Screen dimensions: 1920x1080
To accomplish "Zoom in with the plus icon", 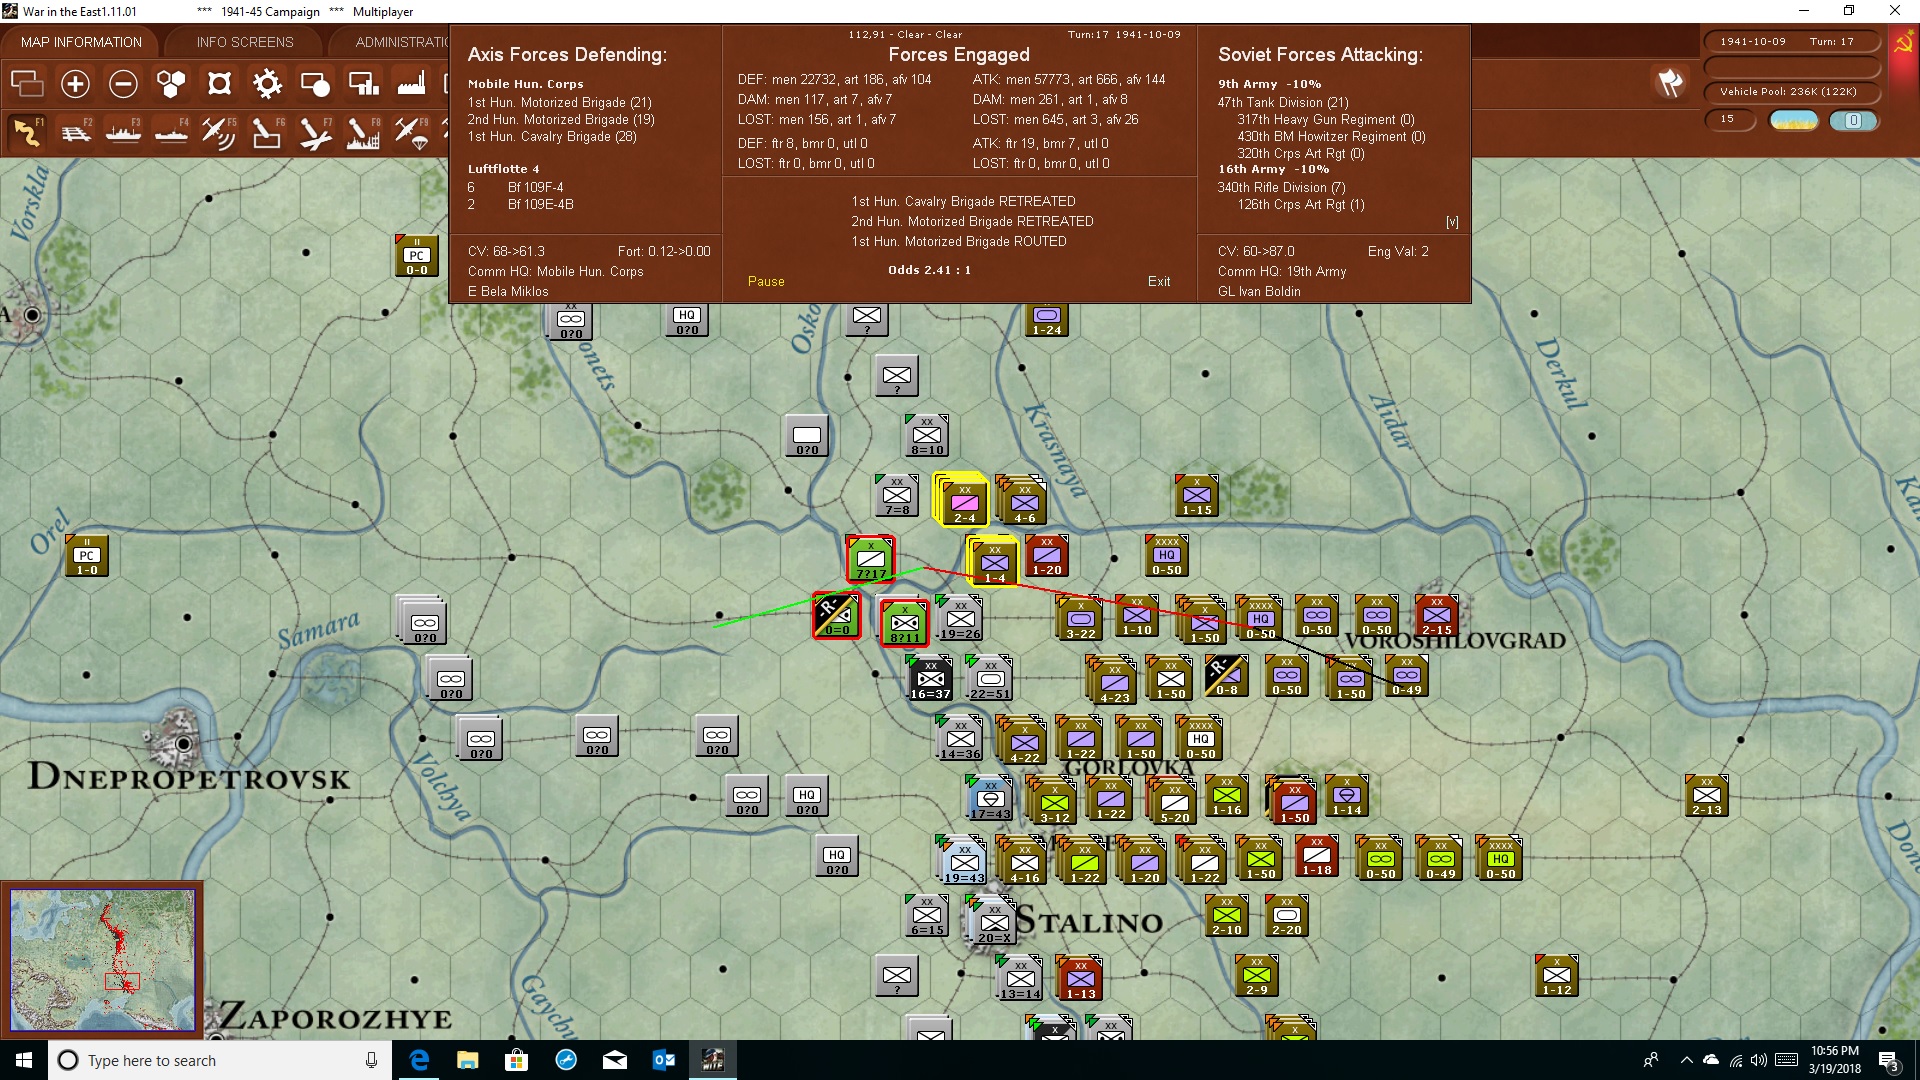I will pos(75,84).
